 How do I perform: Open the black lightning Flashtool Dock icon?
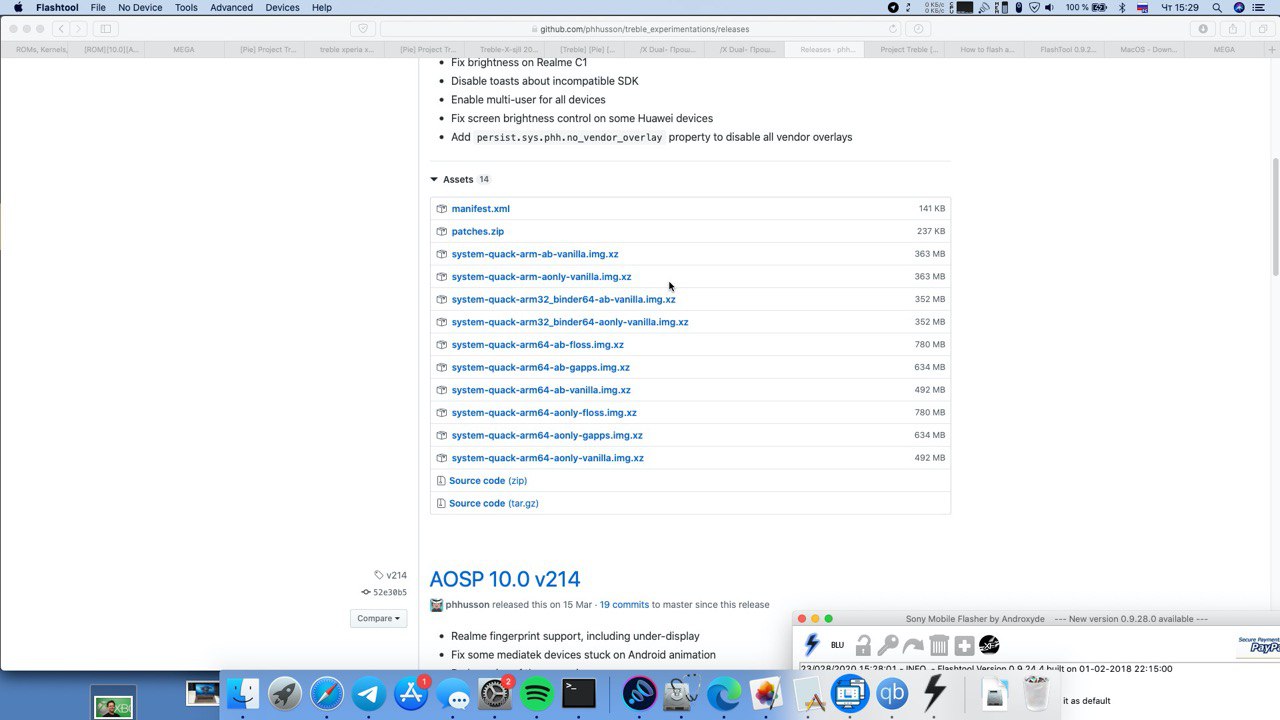[934, 693]
